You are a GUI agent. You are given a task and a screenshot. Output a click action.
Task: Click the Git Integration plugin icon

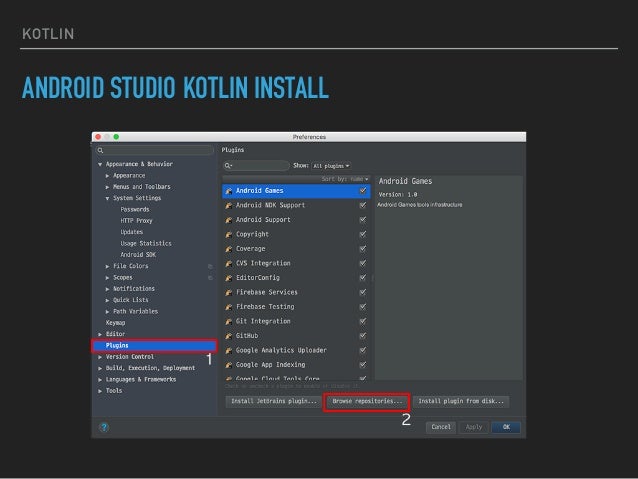(x=229, y=322)
